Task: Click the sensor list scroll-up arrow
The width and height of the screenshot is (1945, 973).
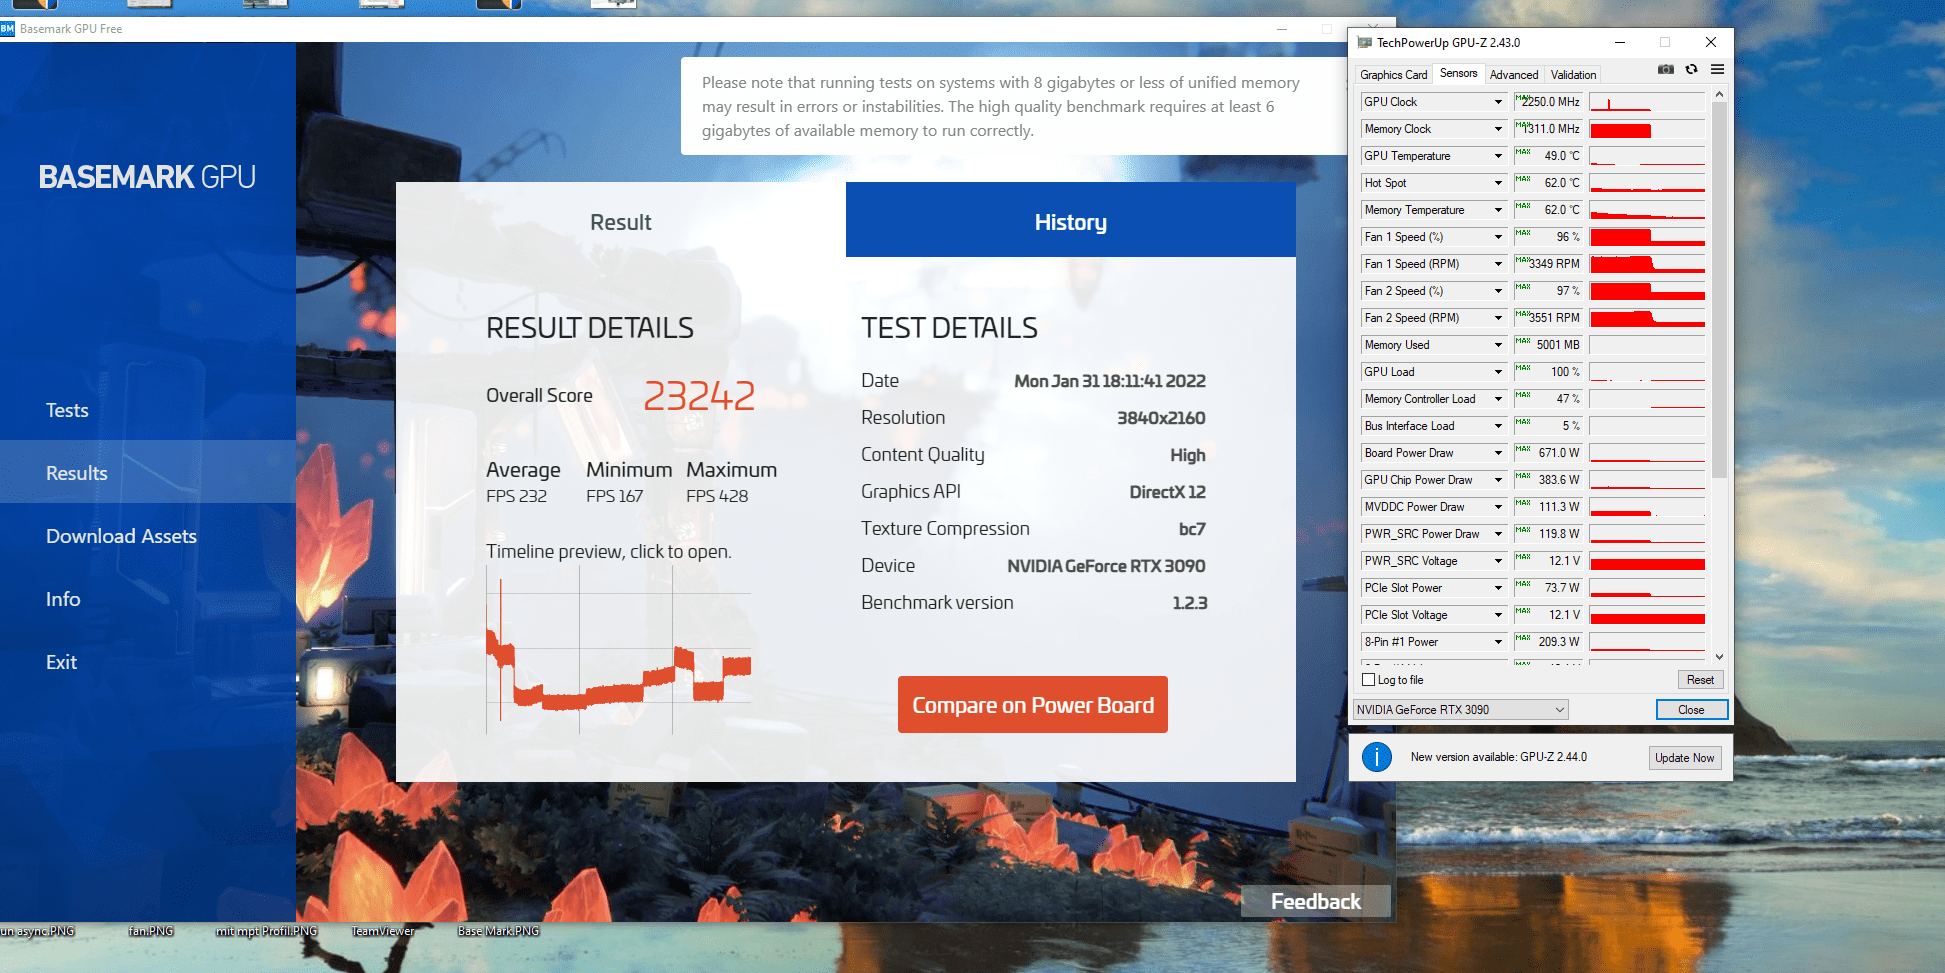Action: pyautogui.click(x=1719, y=95)
